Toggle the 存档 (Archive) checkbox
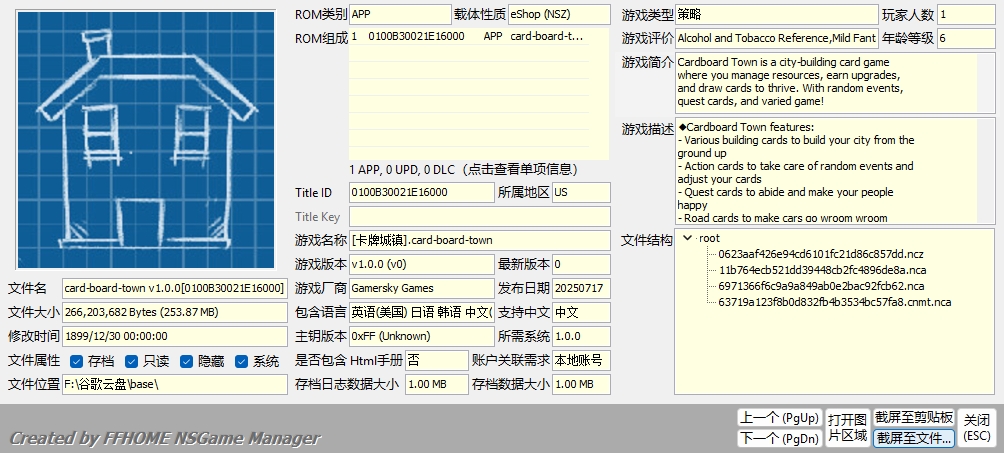Image resolution: width=1004 pixels, height=453 pixels. pos(77,361)
